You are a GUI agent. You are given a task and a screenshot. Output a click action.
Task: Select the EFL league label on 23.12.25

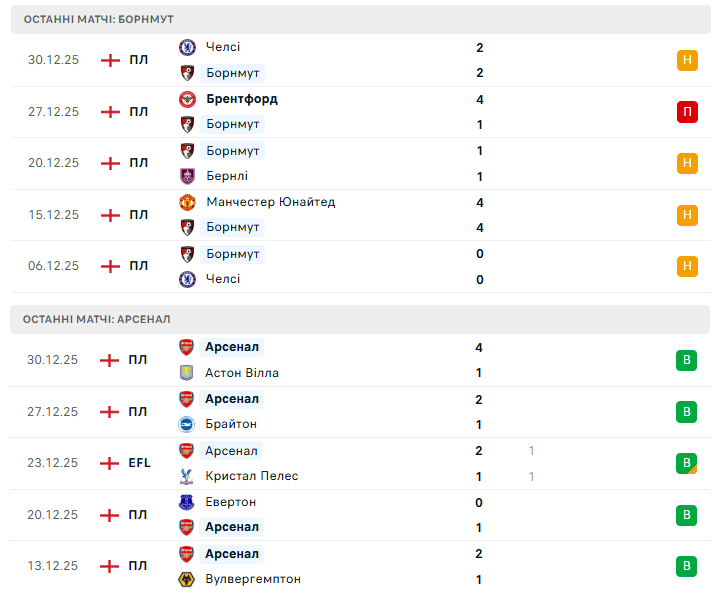tap(140, 463)
